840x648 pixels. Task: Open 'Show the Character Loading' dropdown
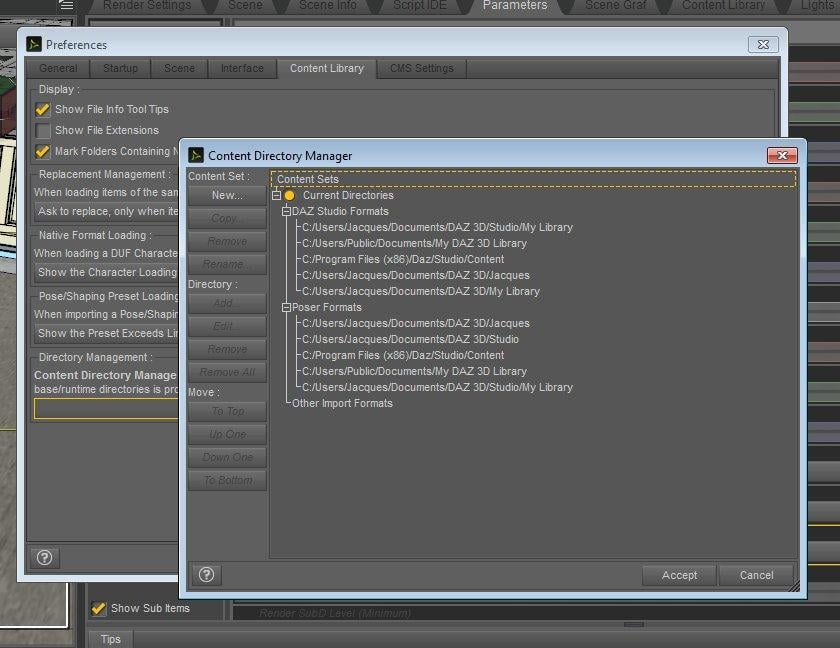coord(106,272)
